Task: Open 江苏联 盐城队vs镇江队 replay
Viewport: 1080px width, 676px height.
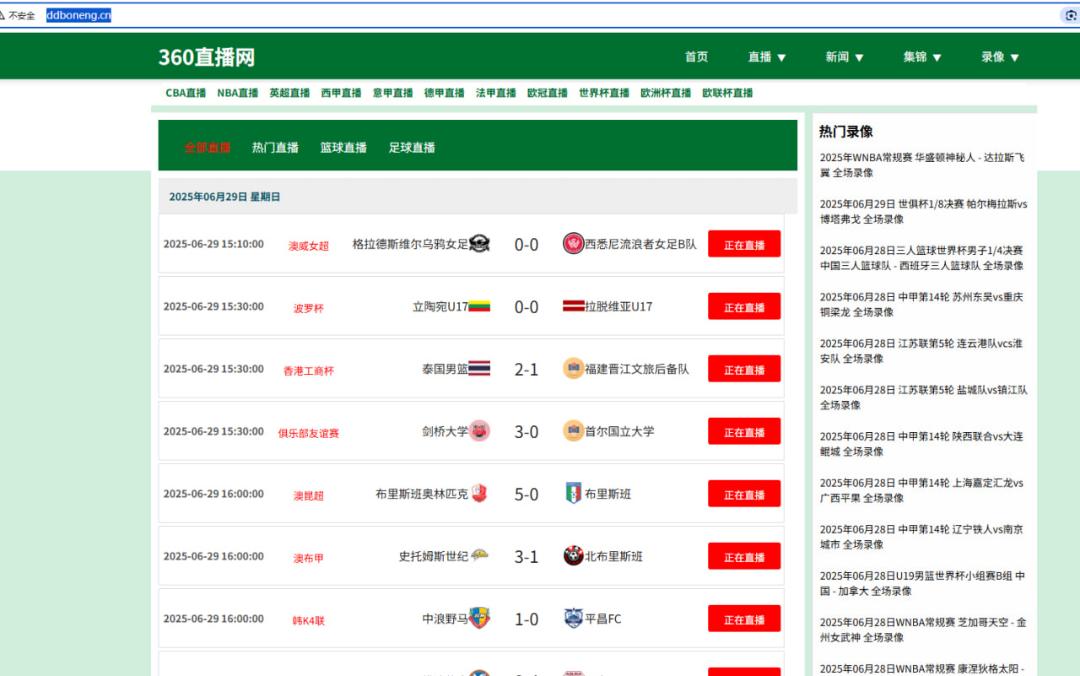Action: point(923,398)
